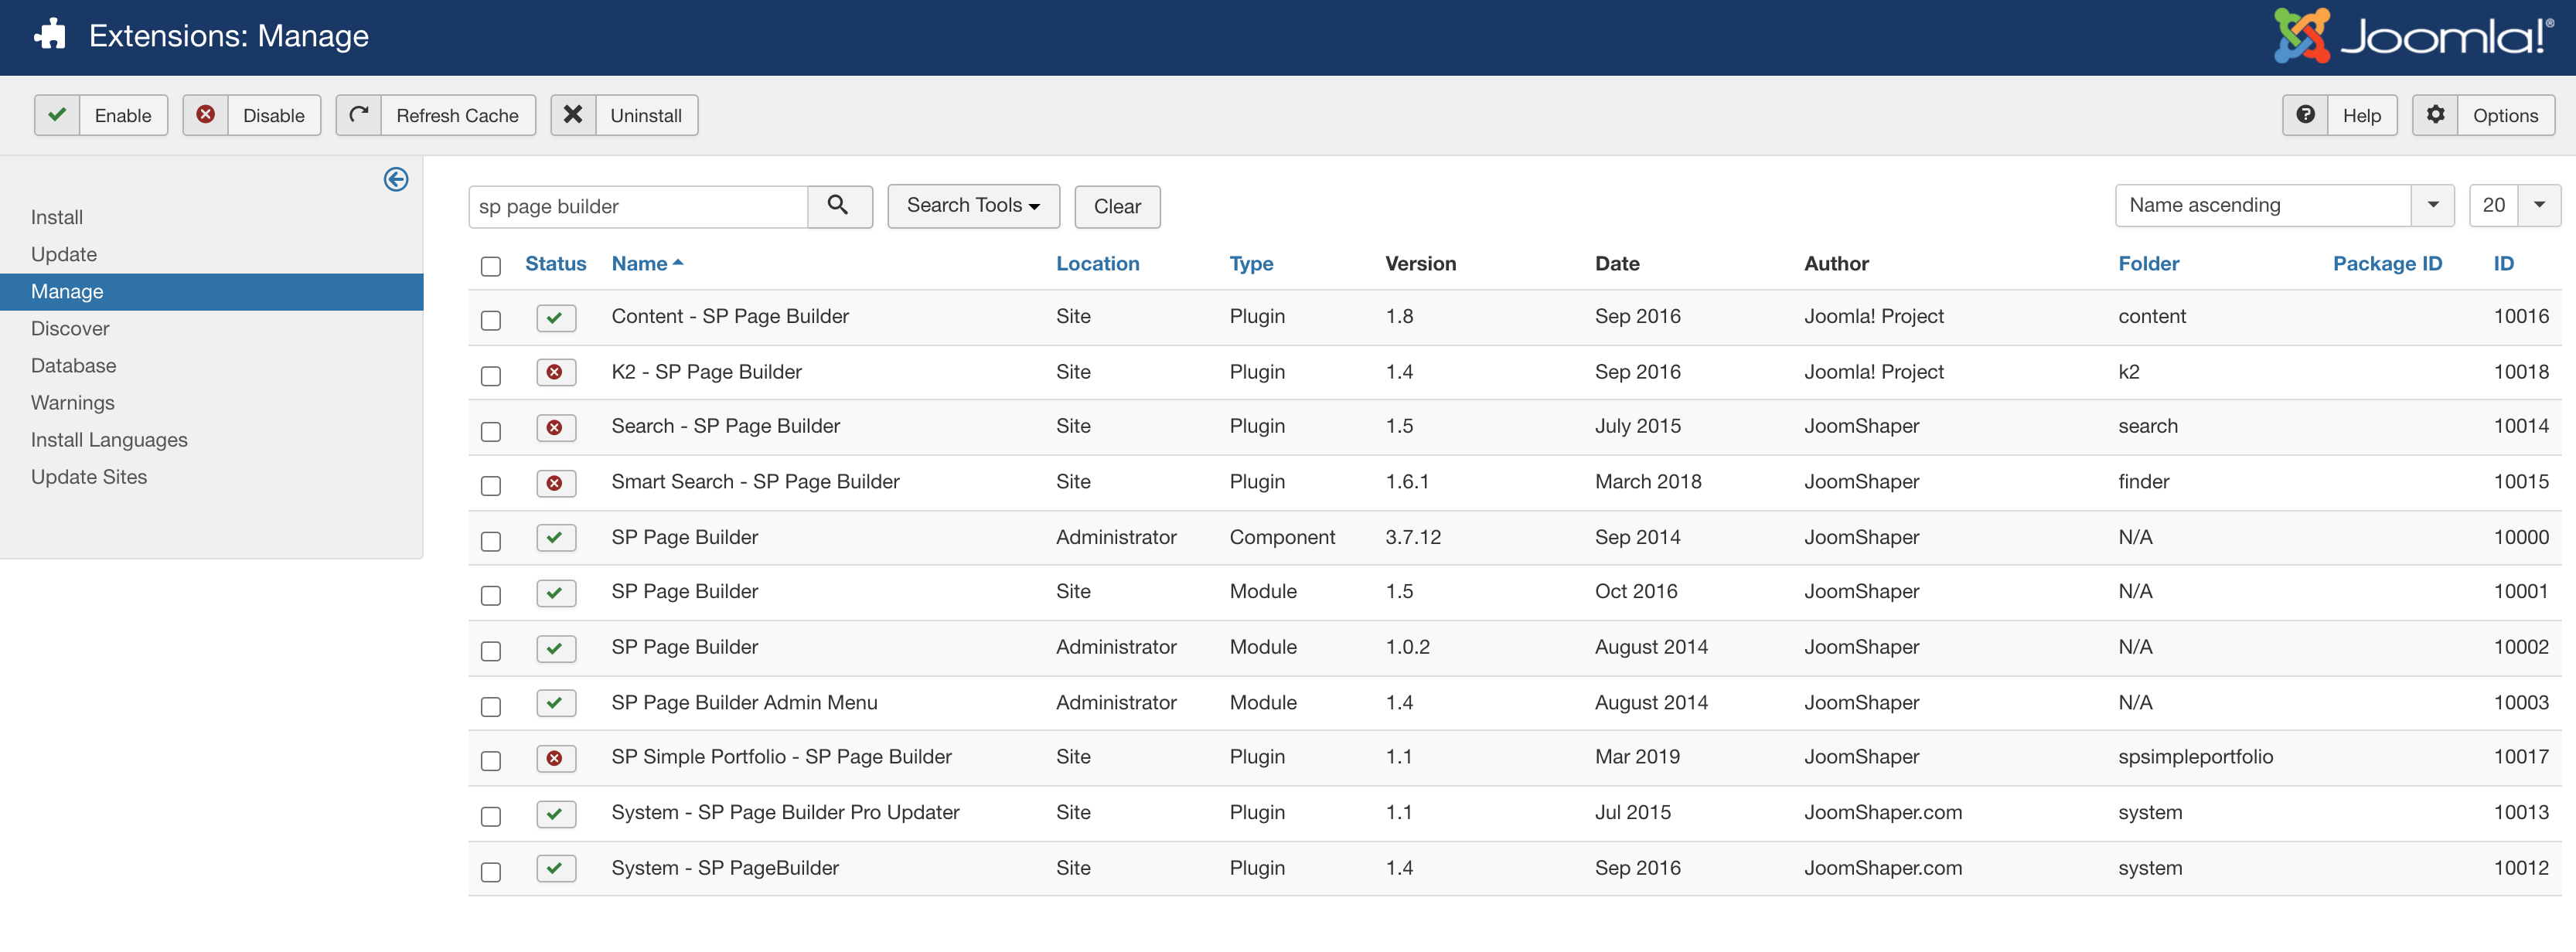Viewport: 2576px width, 952px height.
Task: Check the box for SP Simple Portfolio row
Action: (x=490, y=761)
